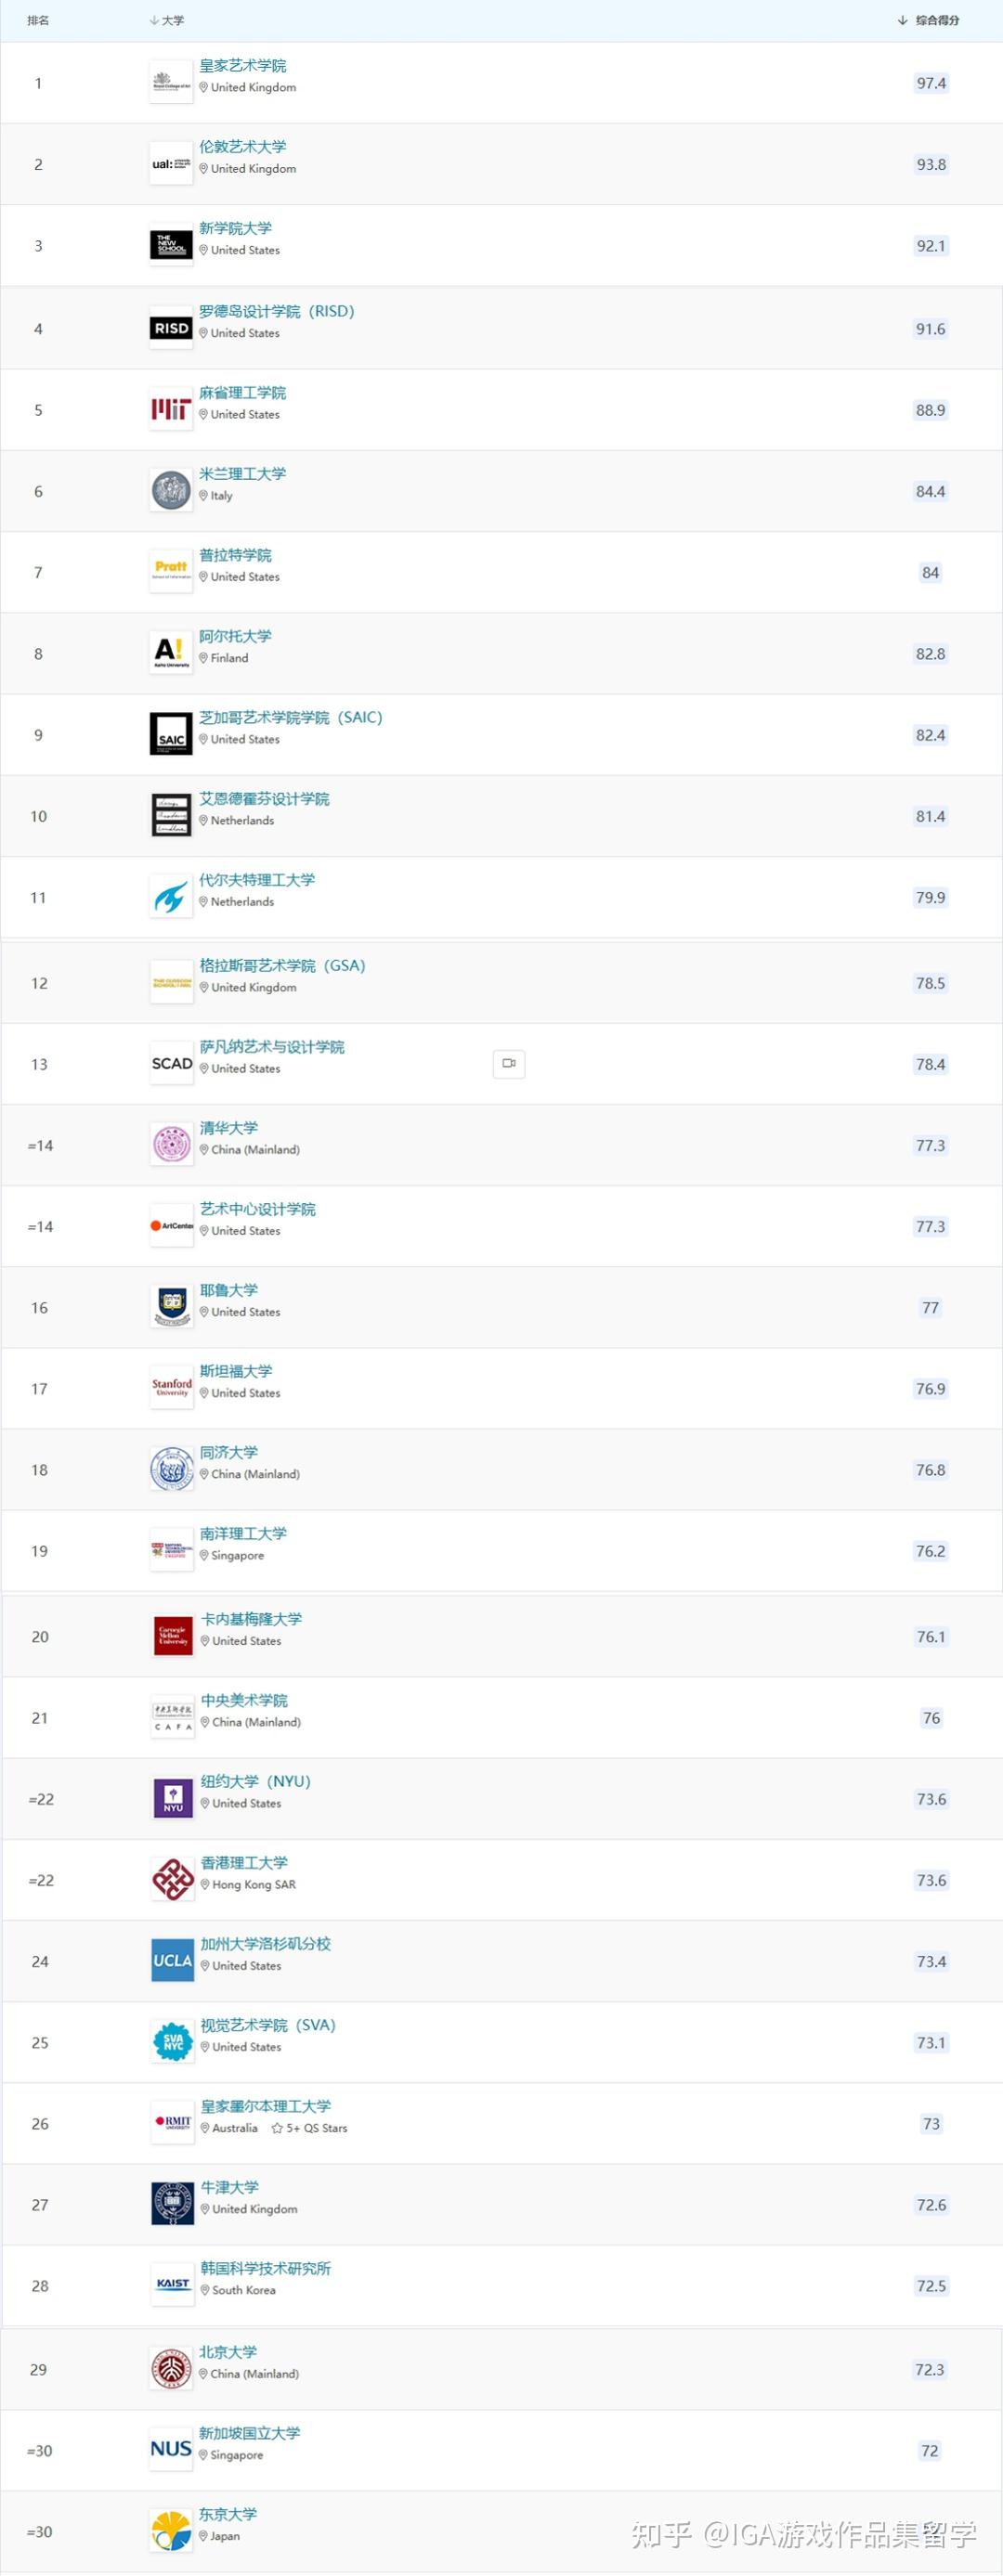Click the RISD logo icon

coord(171,328)
